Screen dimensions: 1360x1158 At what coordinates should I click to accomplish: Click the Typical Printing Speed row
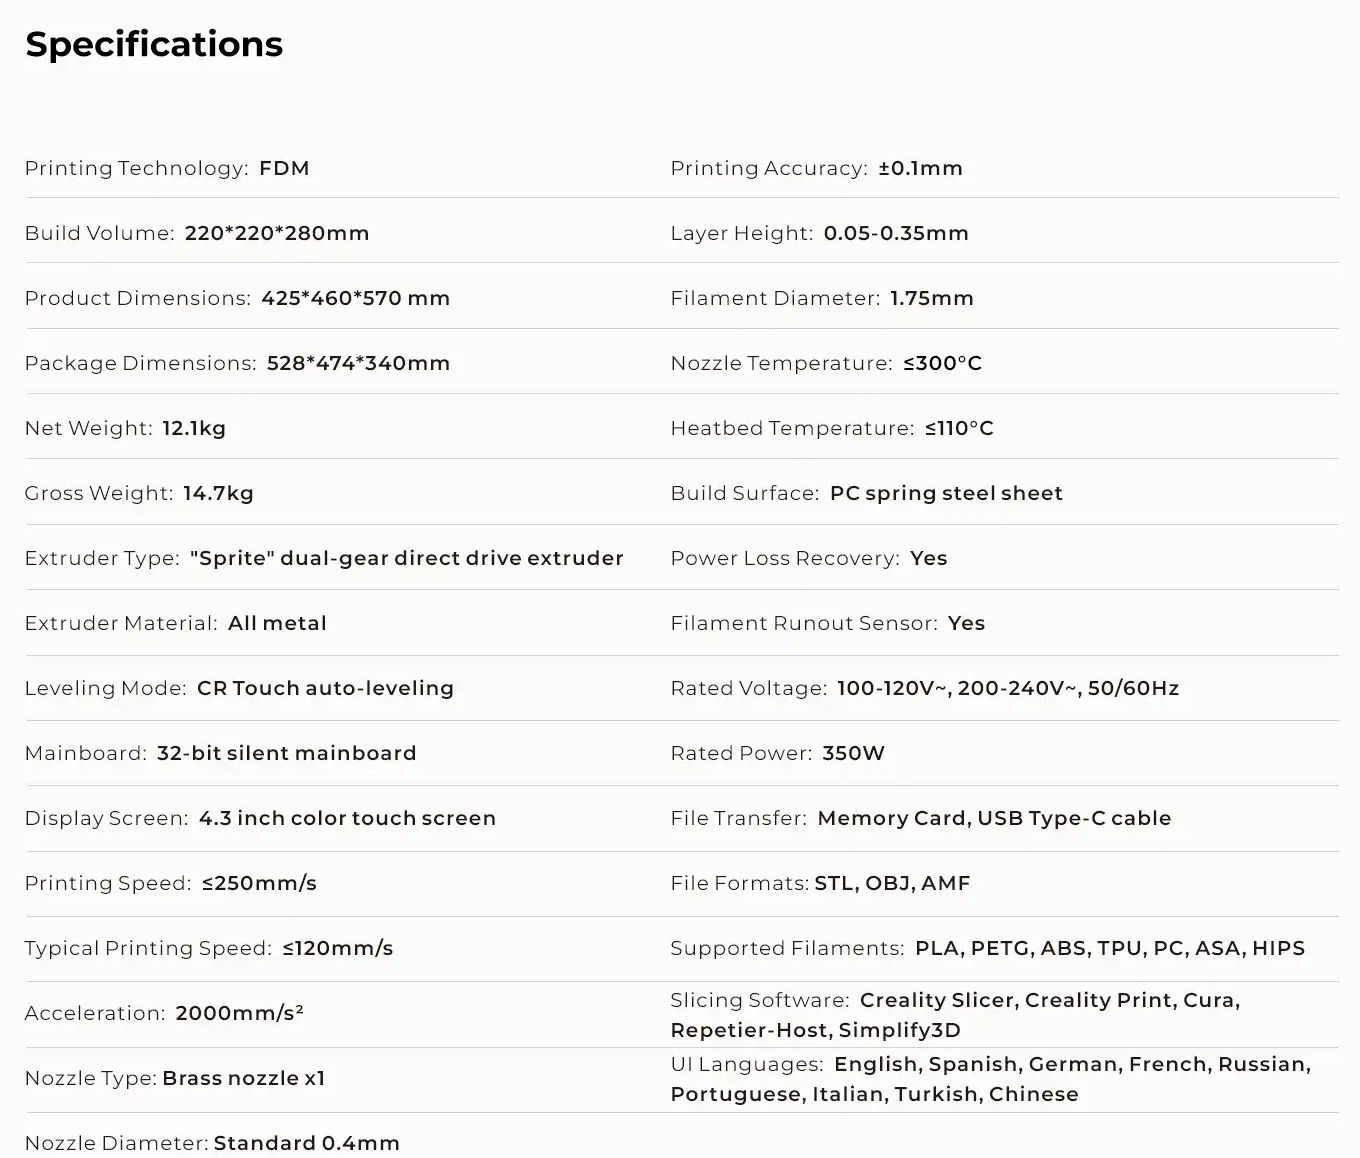click(x=208, y=948)
